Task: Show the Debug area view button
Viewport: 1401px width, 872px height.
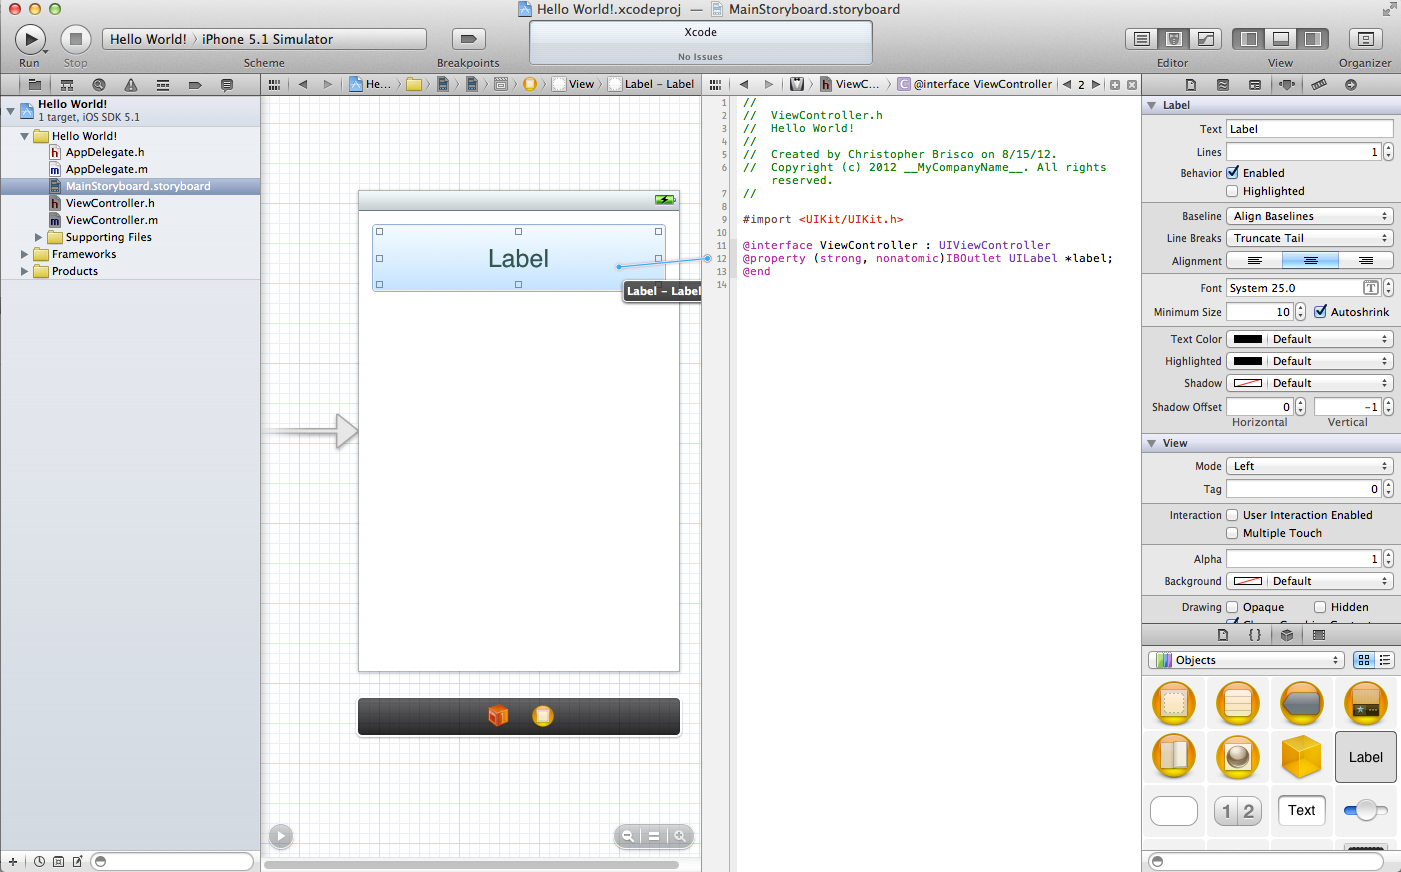Action: [x=1281, y=39]
